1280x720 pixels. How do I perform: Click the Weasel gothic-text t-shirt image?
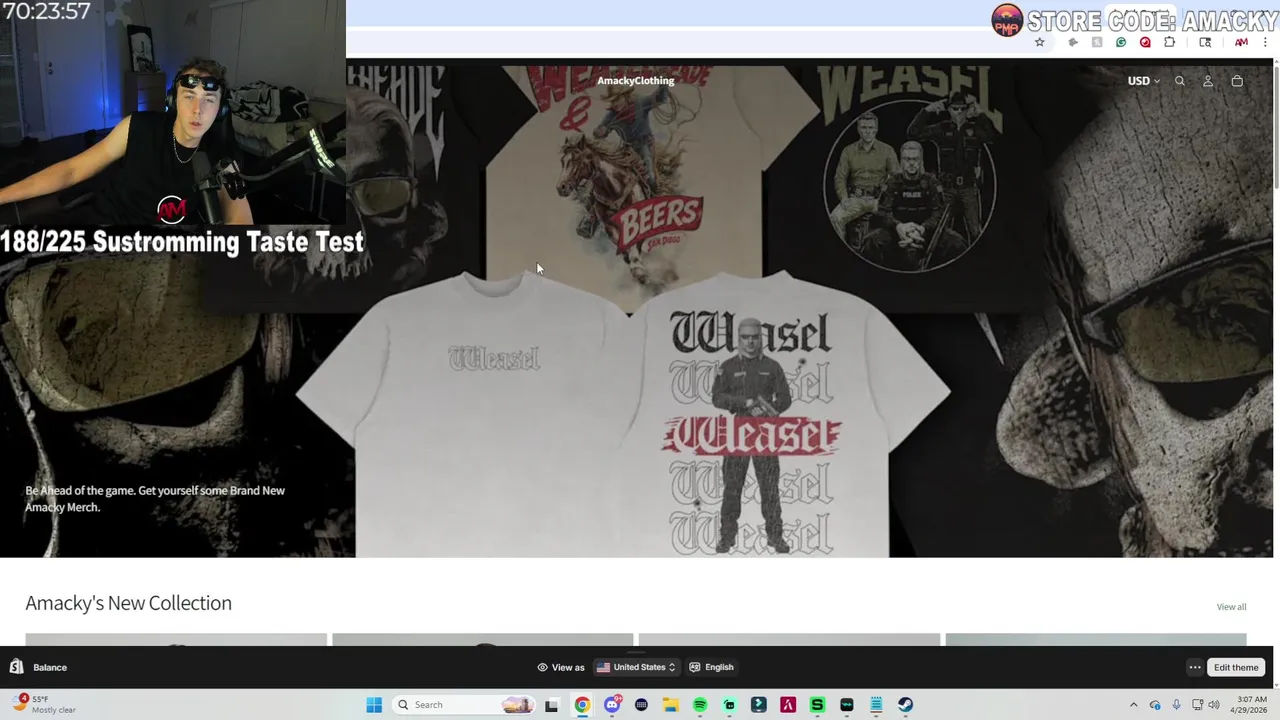755,415
